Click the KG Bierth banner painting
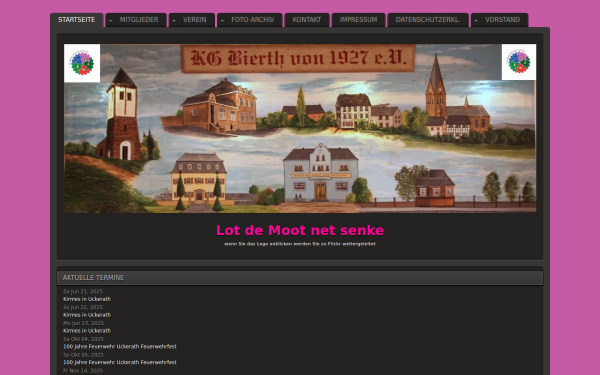The image size is (600, 375). [x=300, y=129]
